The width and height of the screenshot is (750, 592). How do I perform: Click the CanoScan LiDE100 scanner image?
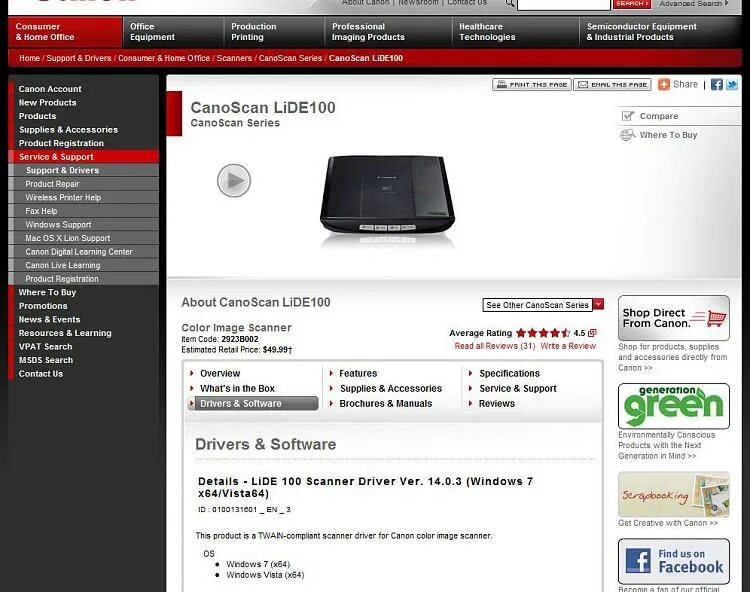(387, 195)
